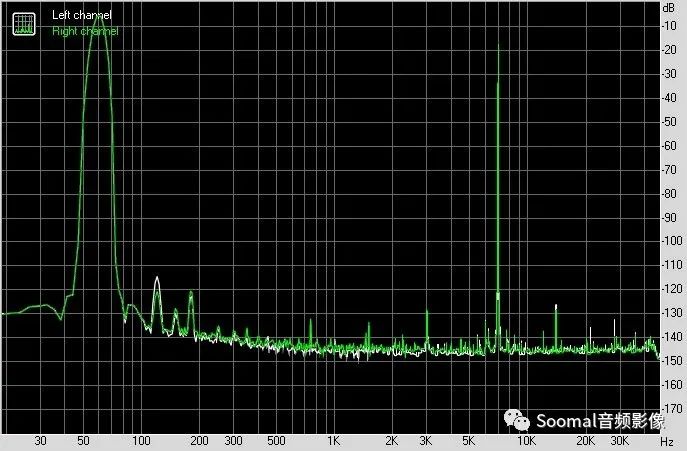Click the "50" Hz frequency axis label
Viewport: 687px width, 451px height.
(83, 440)
